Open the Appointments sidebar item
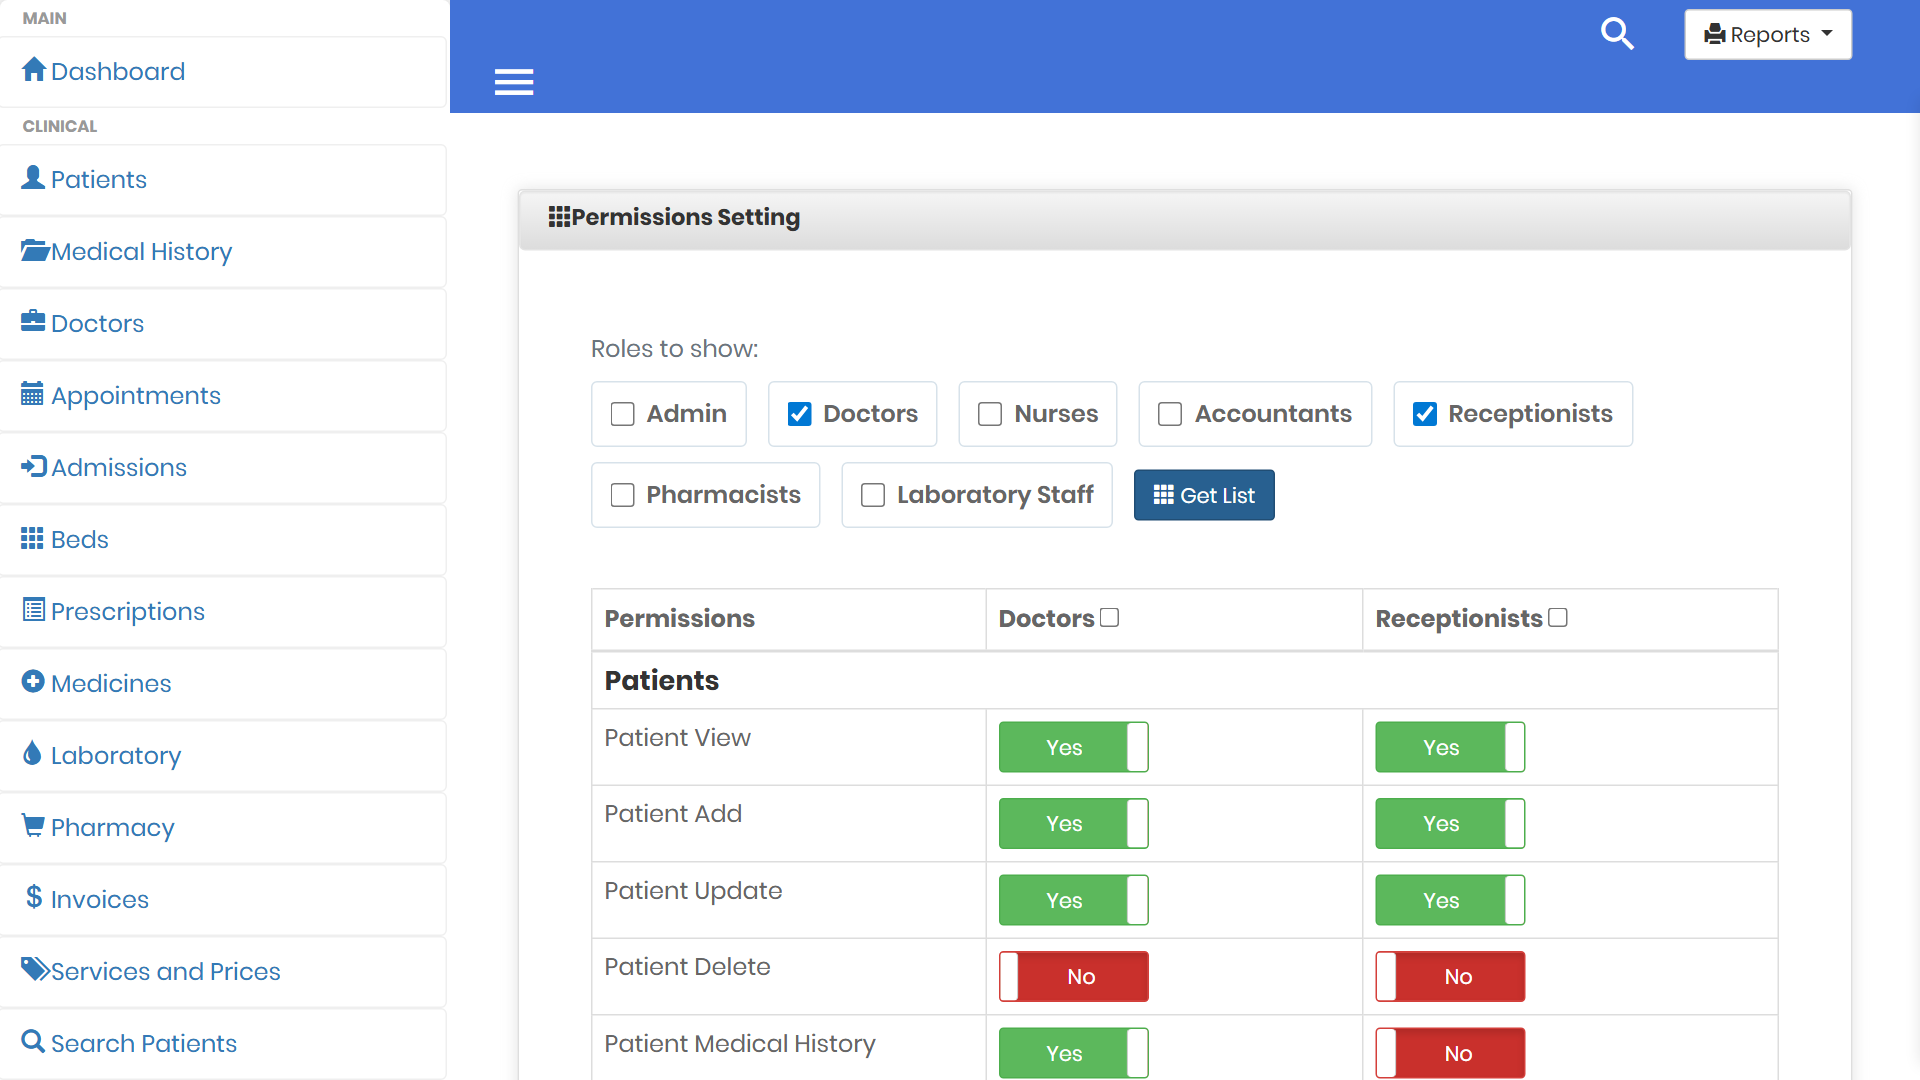 [x=223, y=395]
